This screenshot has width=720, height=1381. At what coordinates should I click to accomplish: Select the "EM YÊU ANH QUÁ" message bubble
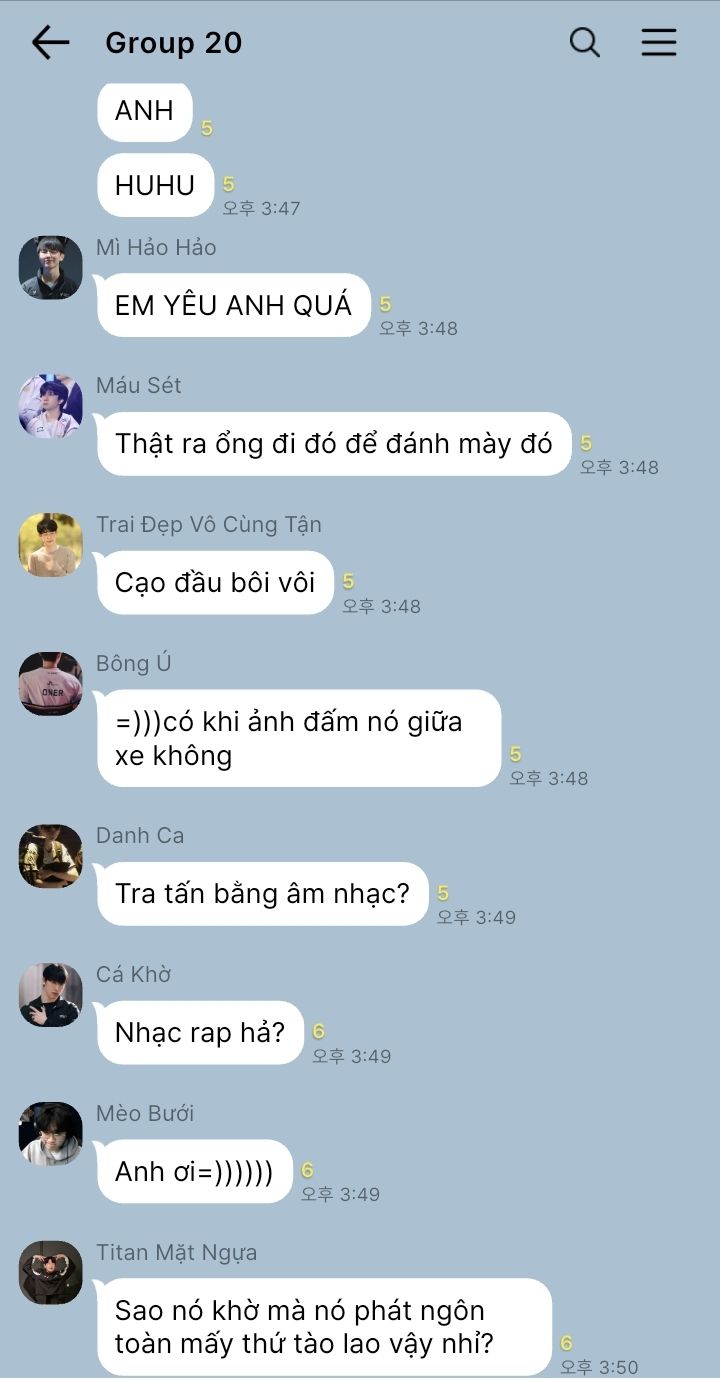click(x=233, y=305)
